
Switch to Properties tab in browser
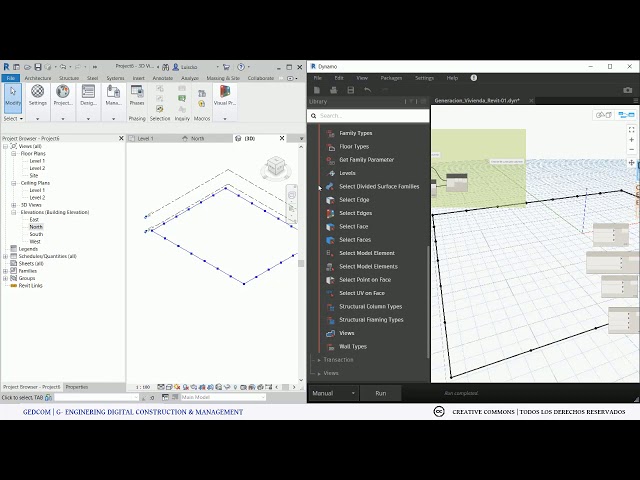pyautogui.click(x=77, y=387)
